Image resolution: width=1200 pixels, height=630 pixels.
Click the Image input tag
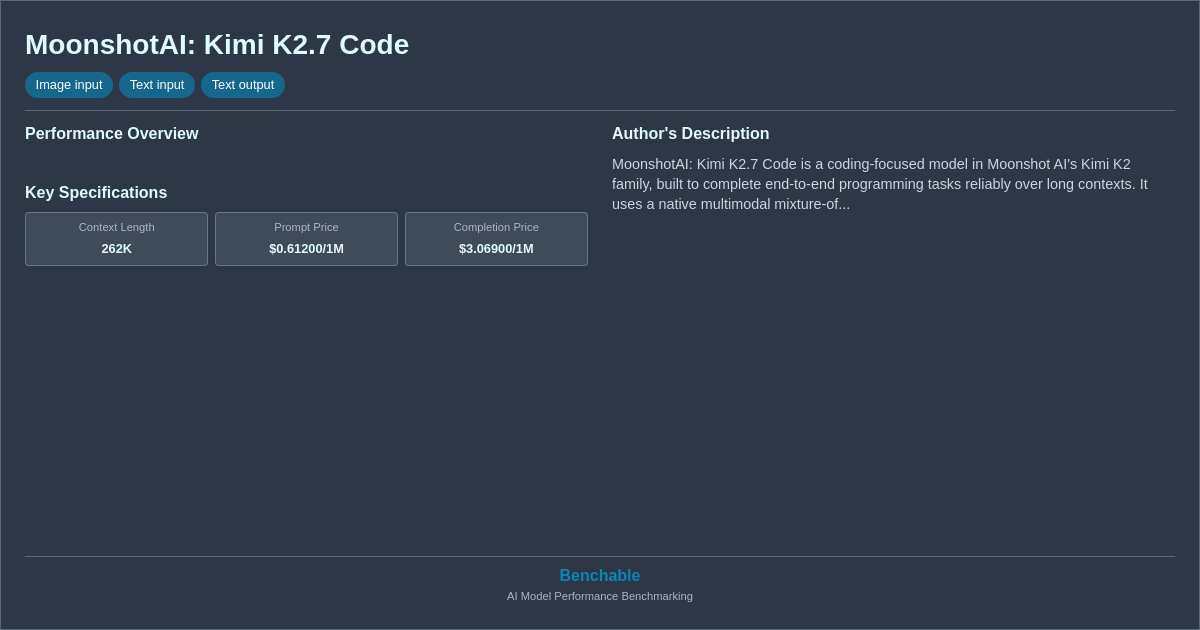tap(69, 85)
